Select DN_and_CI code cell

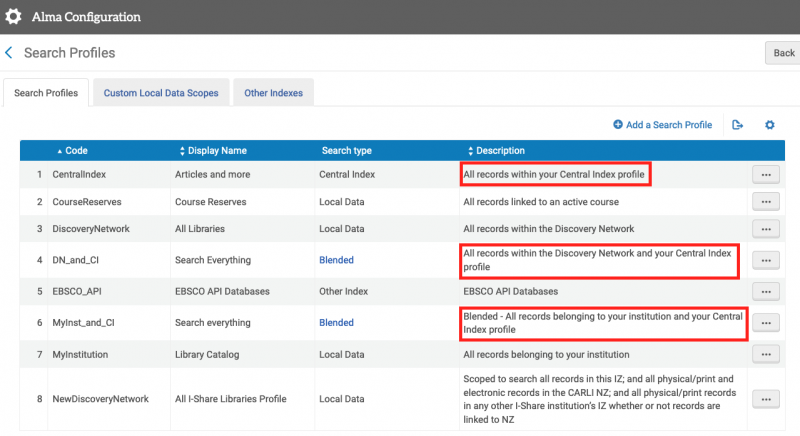[x=76, y=260]
